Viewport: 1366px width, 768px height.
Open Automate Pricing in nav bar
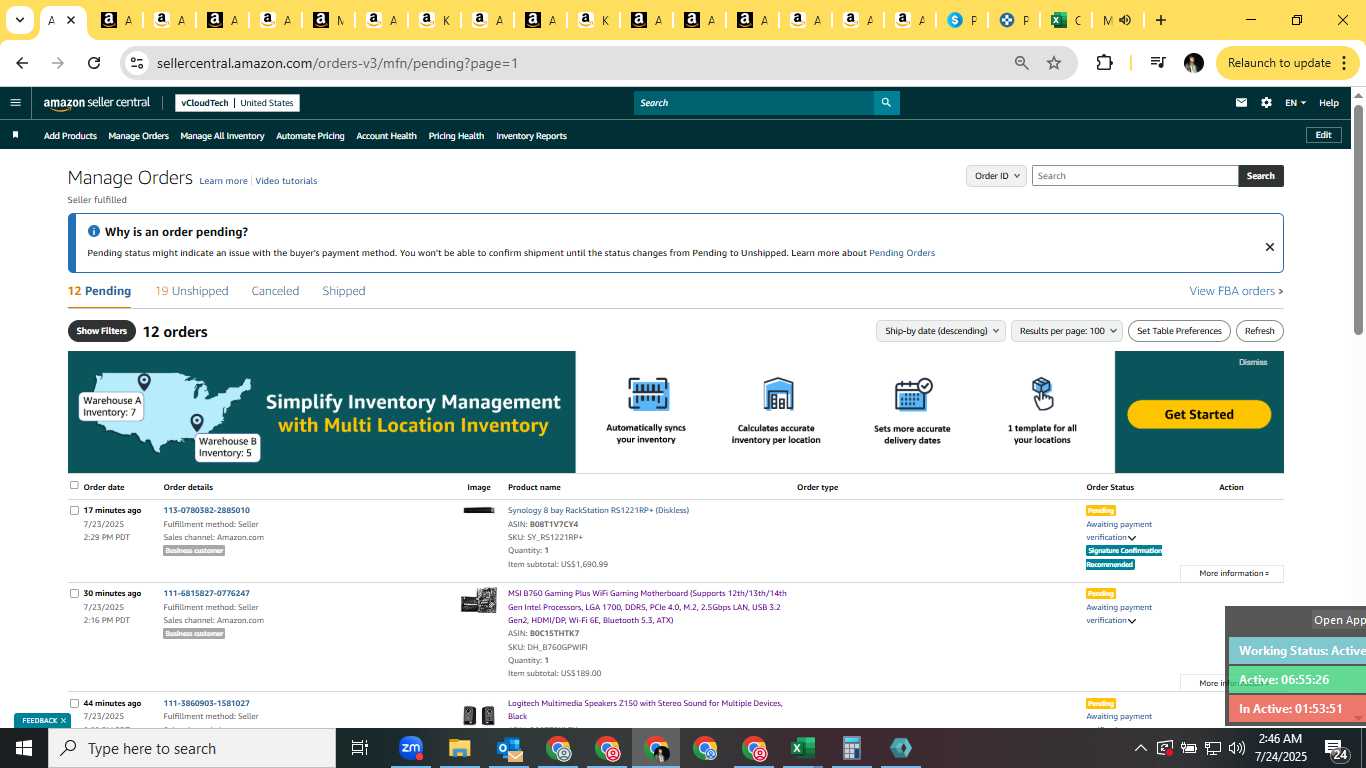pyautogui.click(x=310, y=136)
